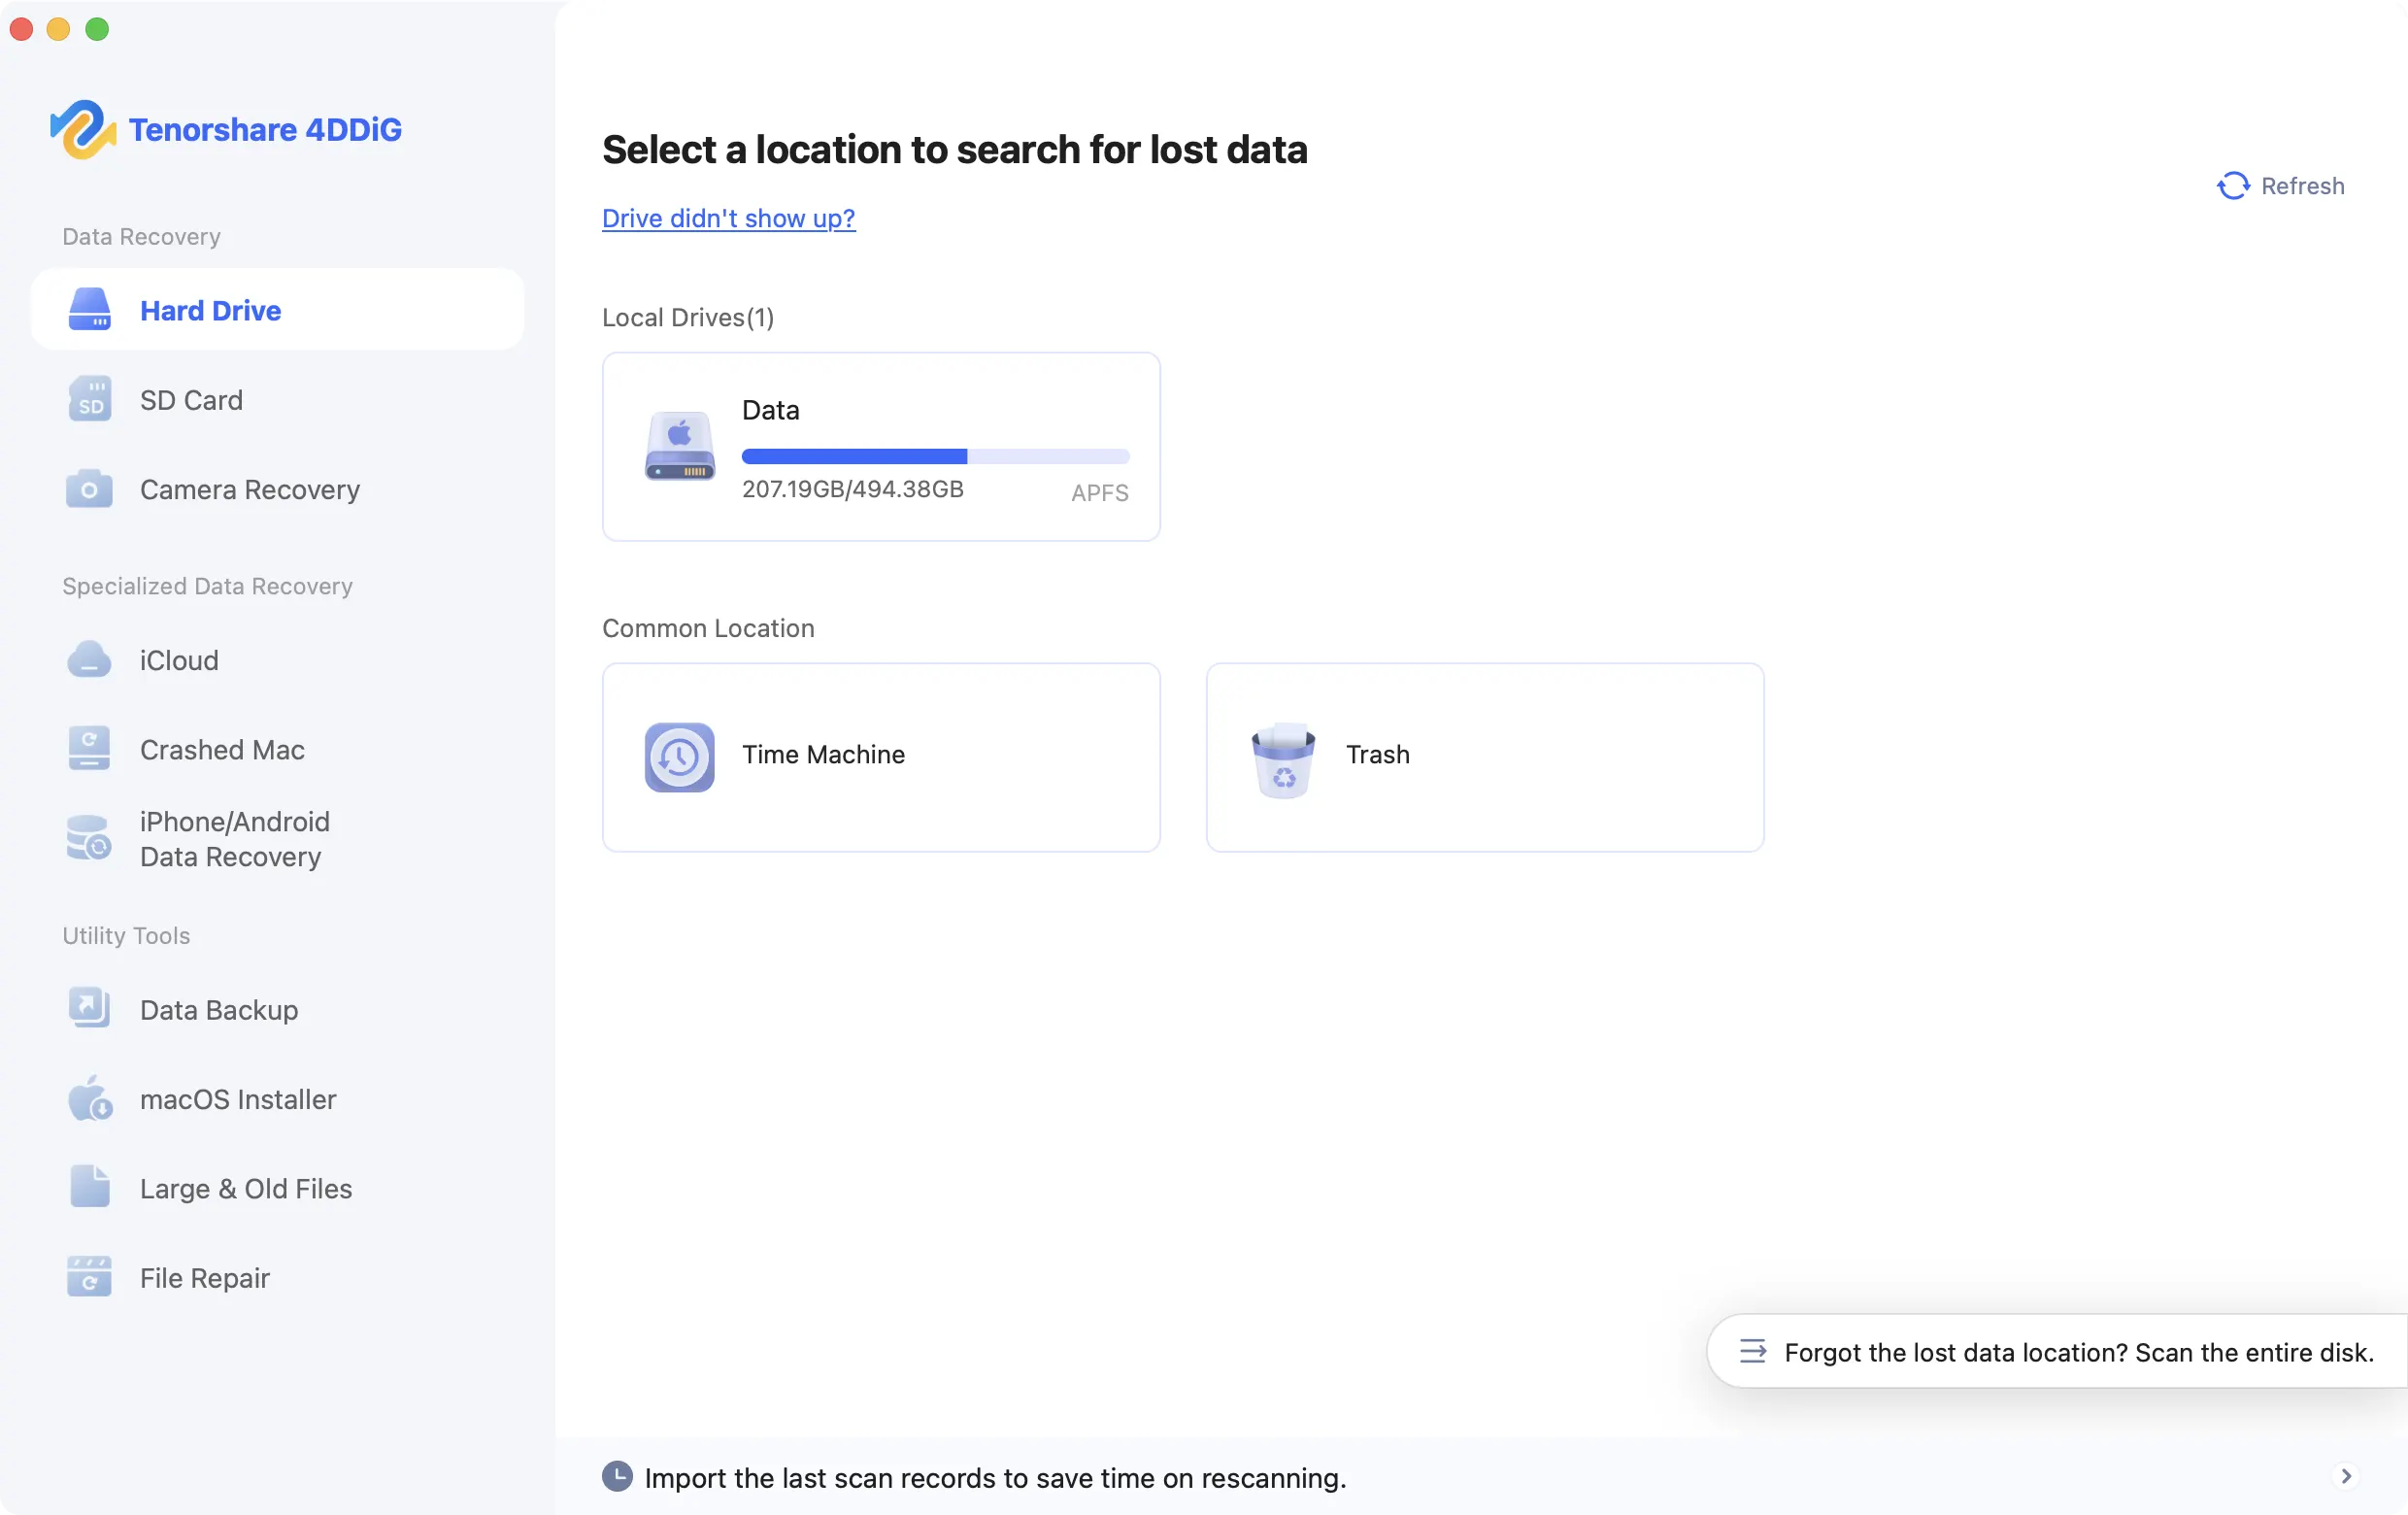Click "Scan the entire disk" prompt
Screen dimensions: 2408x1515
tap(2077, 1352)
